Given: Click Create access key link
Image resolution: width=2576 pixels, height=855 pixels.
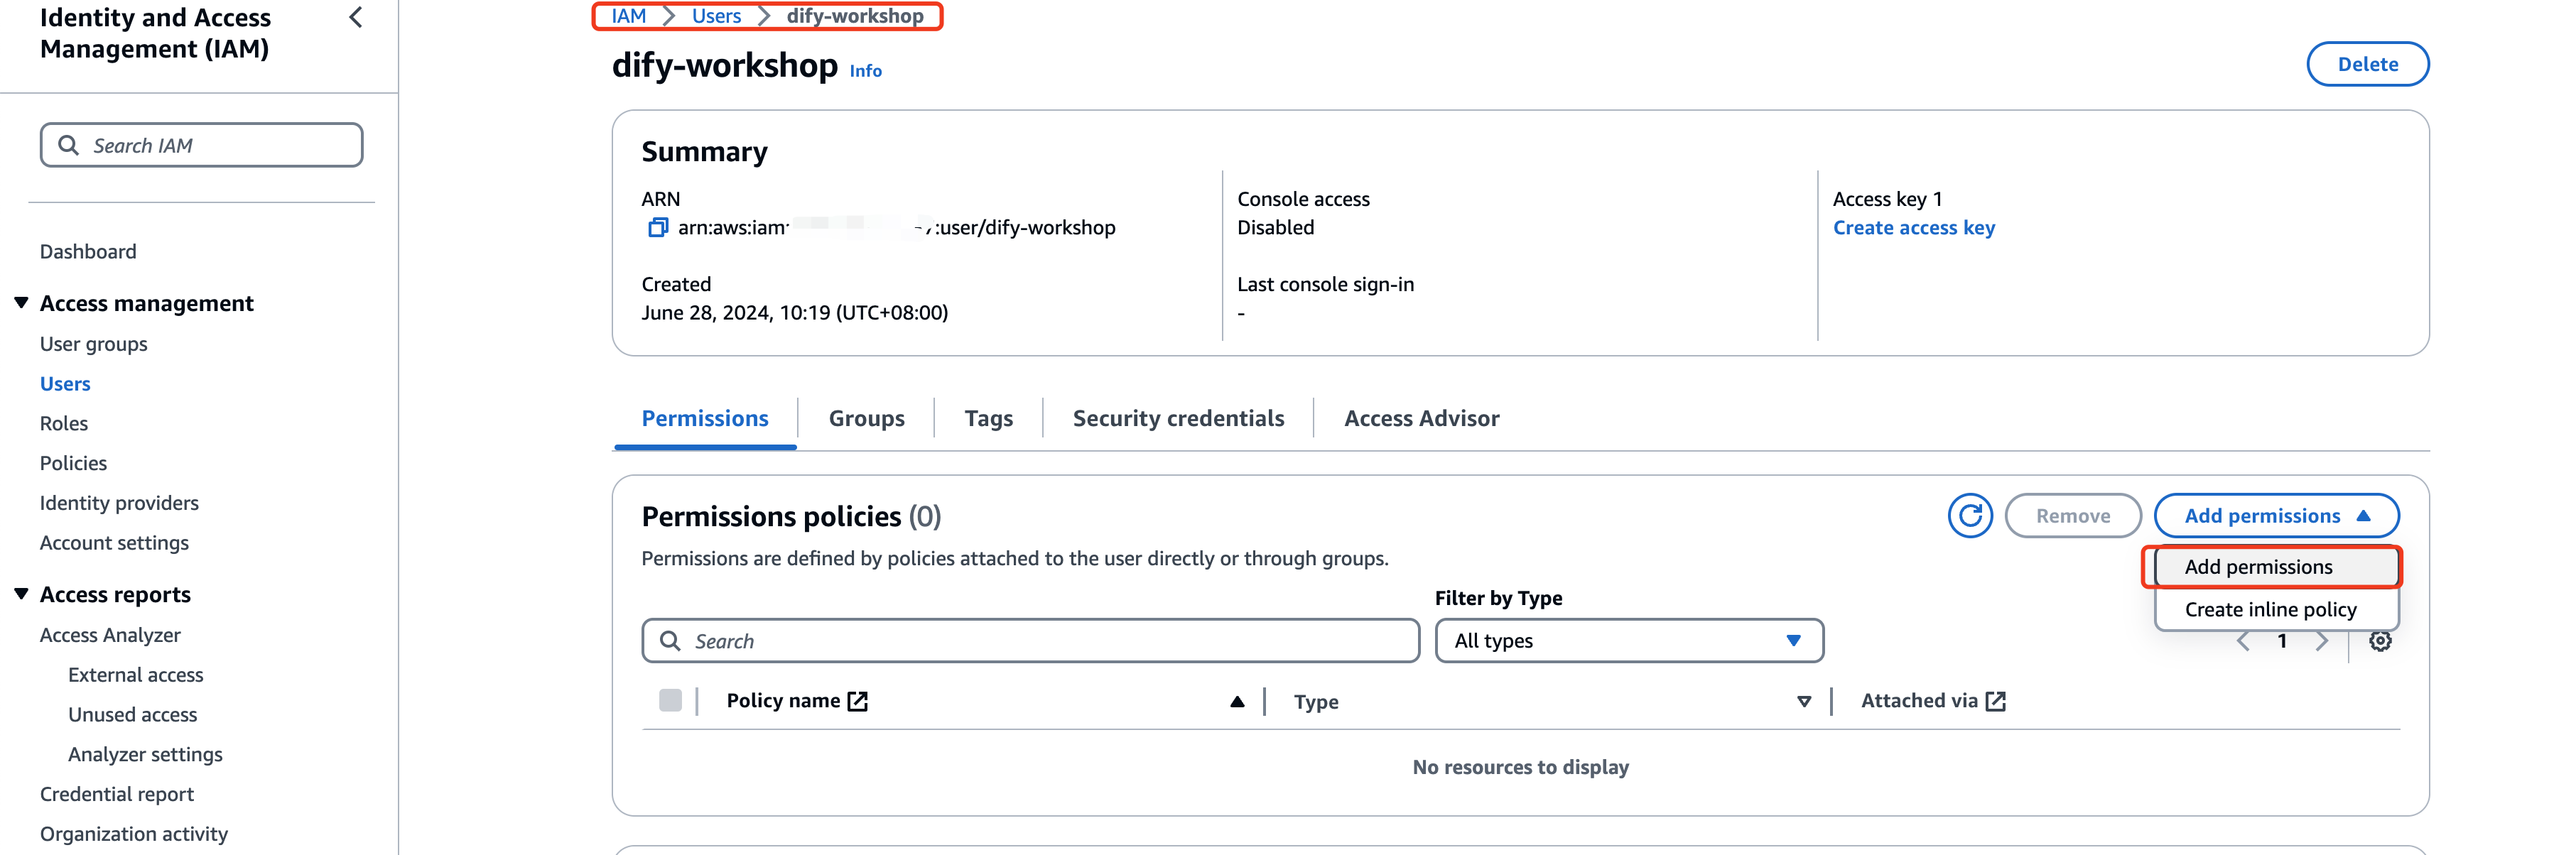Looking at the screenshot, I should (x=1913, y=228).
